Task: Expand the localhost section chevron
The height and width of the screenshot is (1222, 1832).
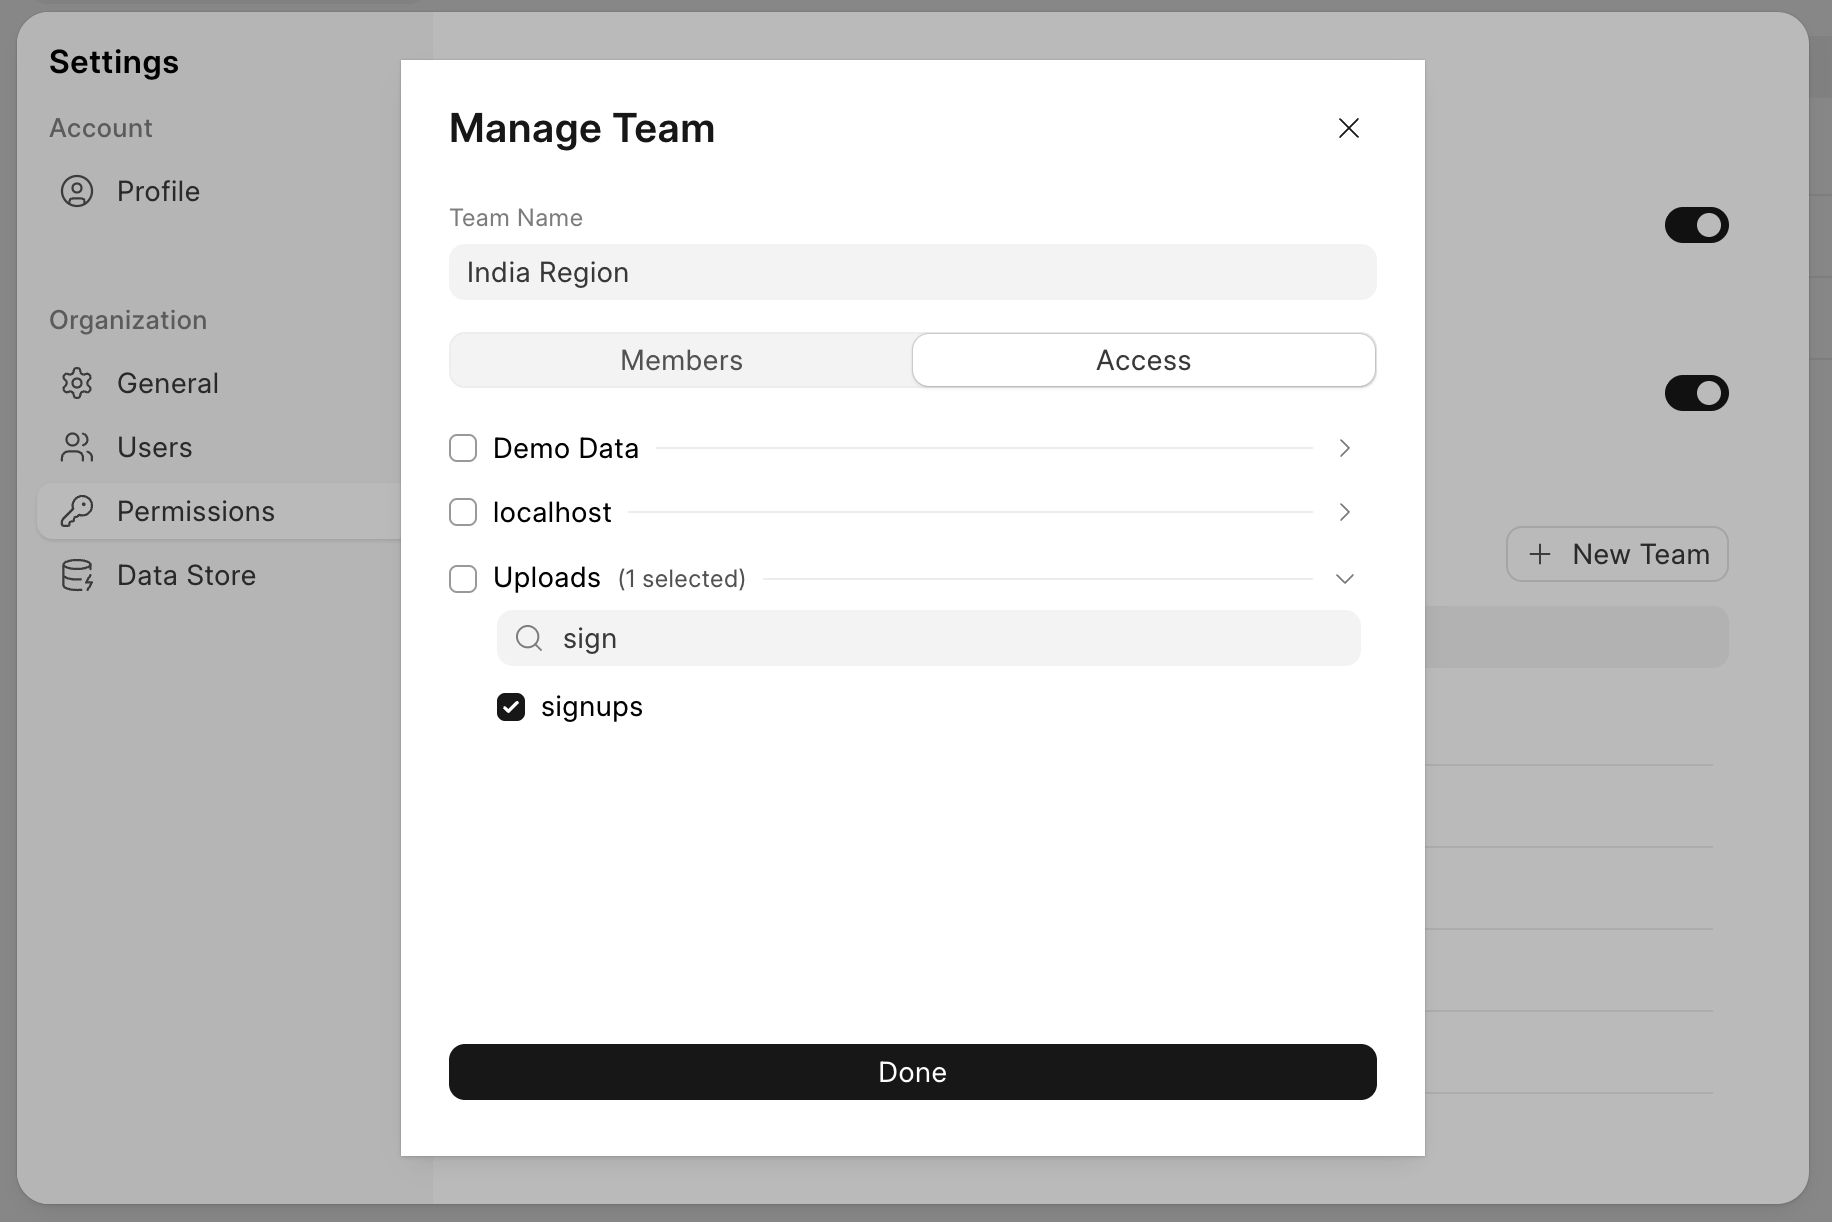Action: [1344, 512]
